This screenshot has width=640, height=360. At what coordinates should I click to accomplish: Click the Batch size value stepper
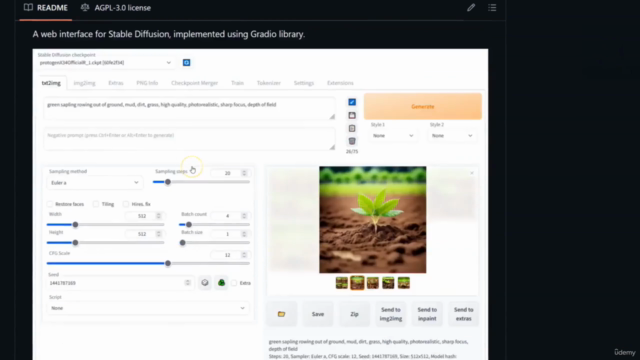244,234
